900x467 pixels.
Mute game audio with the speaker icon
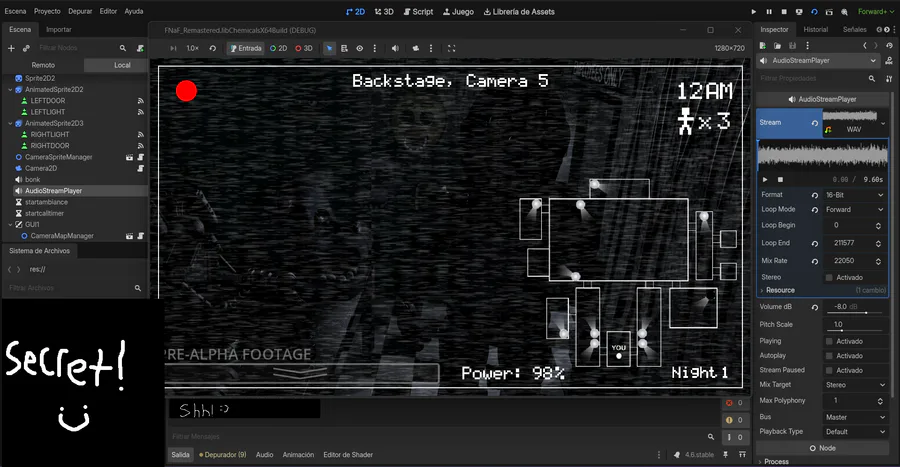point(395,49)
